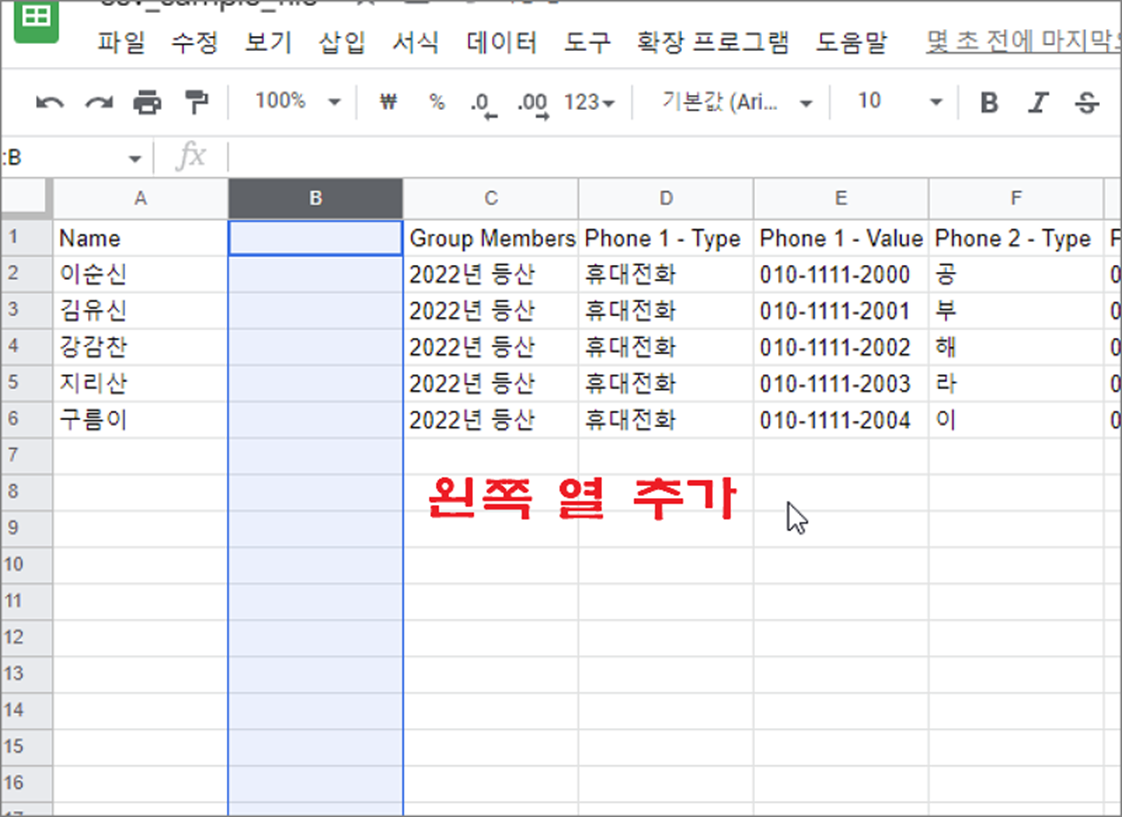
Task: Open the last edit history link
Action: click(x=1023, y=41)
